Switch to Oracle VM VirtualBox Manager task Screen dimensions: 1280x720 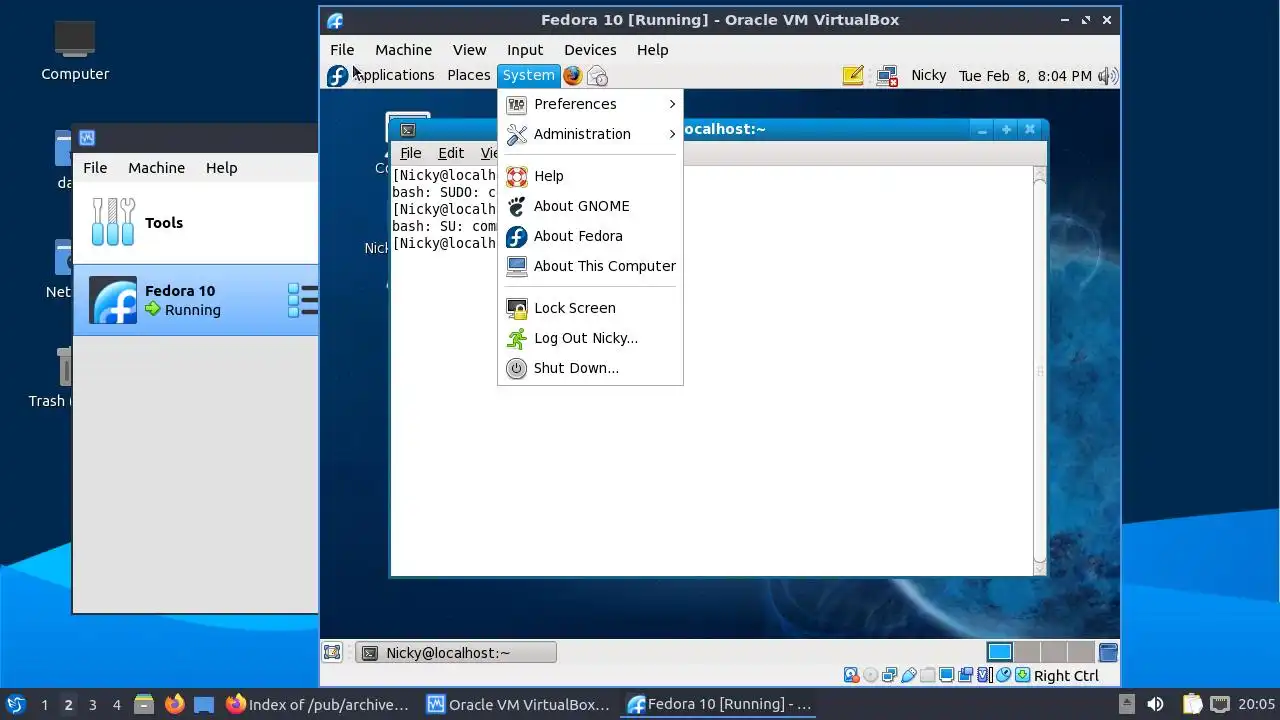tap(518, 704)
